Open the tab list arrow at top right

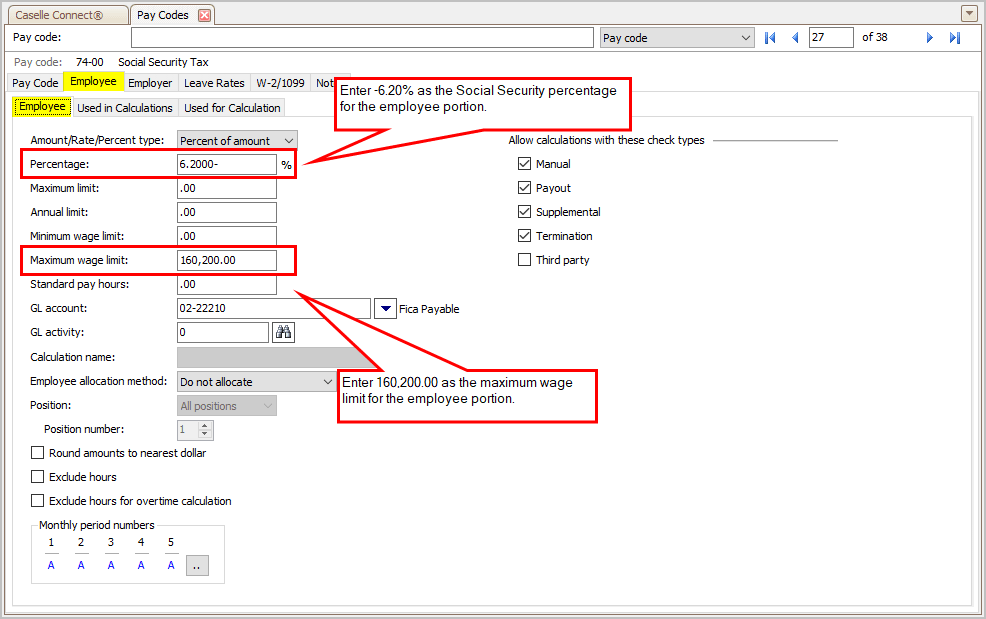click(968, 14)
